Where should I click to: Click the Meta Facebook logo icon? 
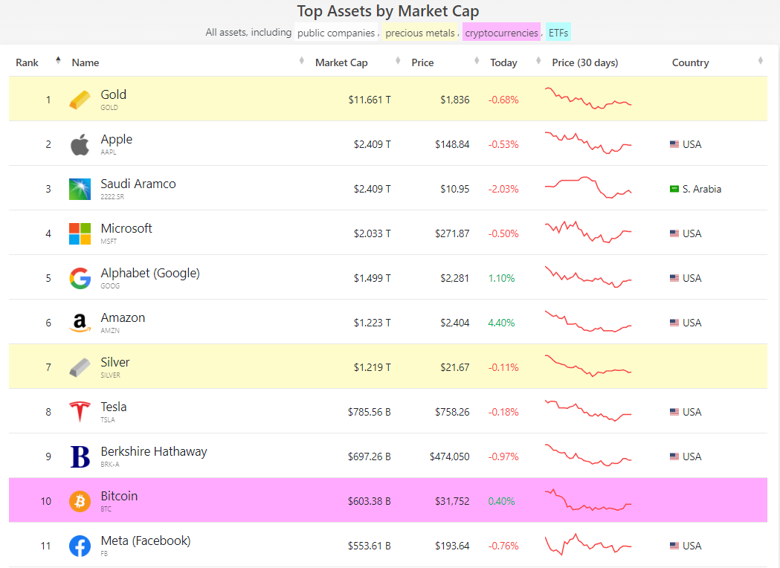80,546
